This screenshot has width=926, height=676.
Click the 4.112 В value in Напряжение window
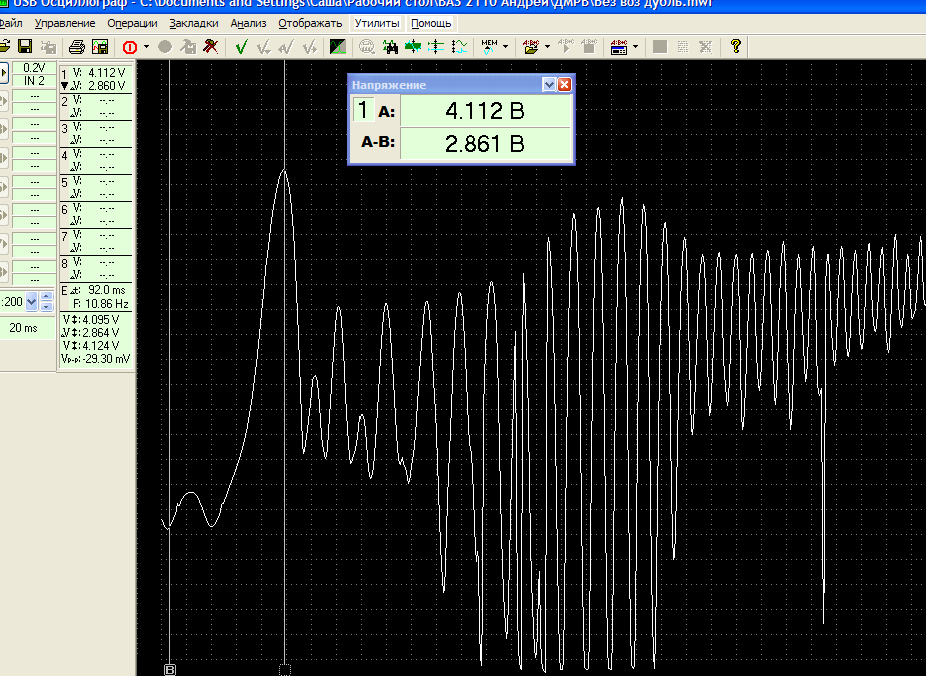pos(485,110)
